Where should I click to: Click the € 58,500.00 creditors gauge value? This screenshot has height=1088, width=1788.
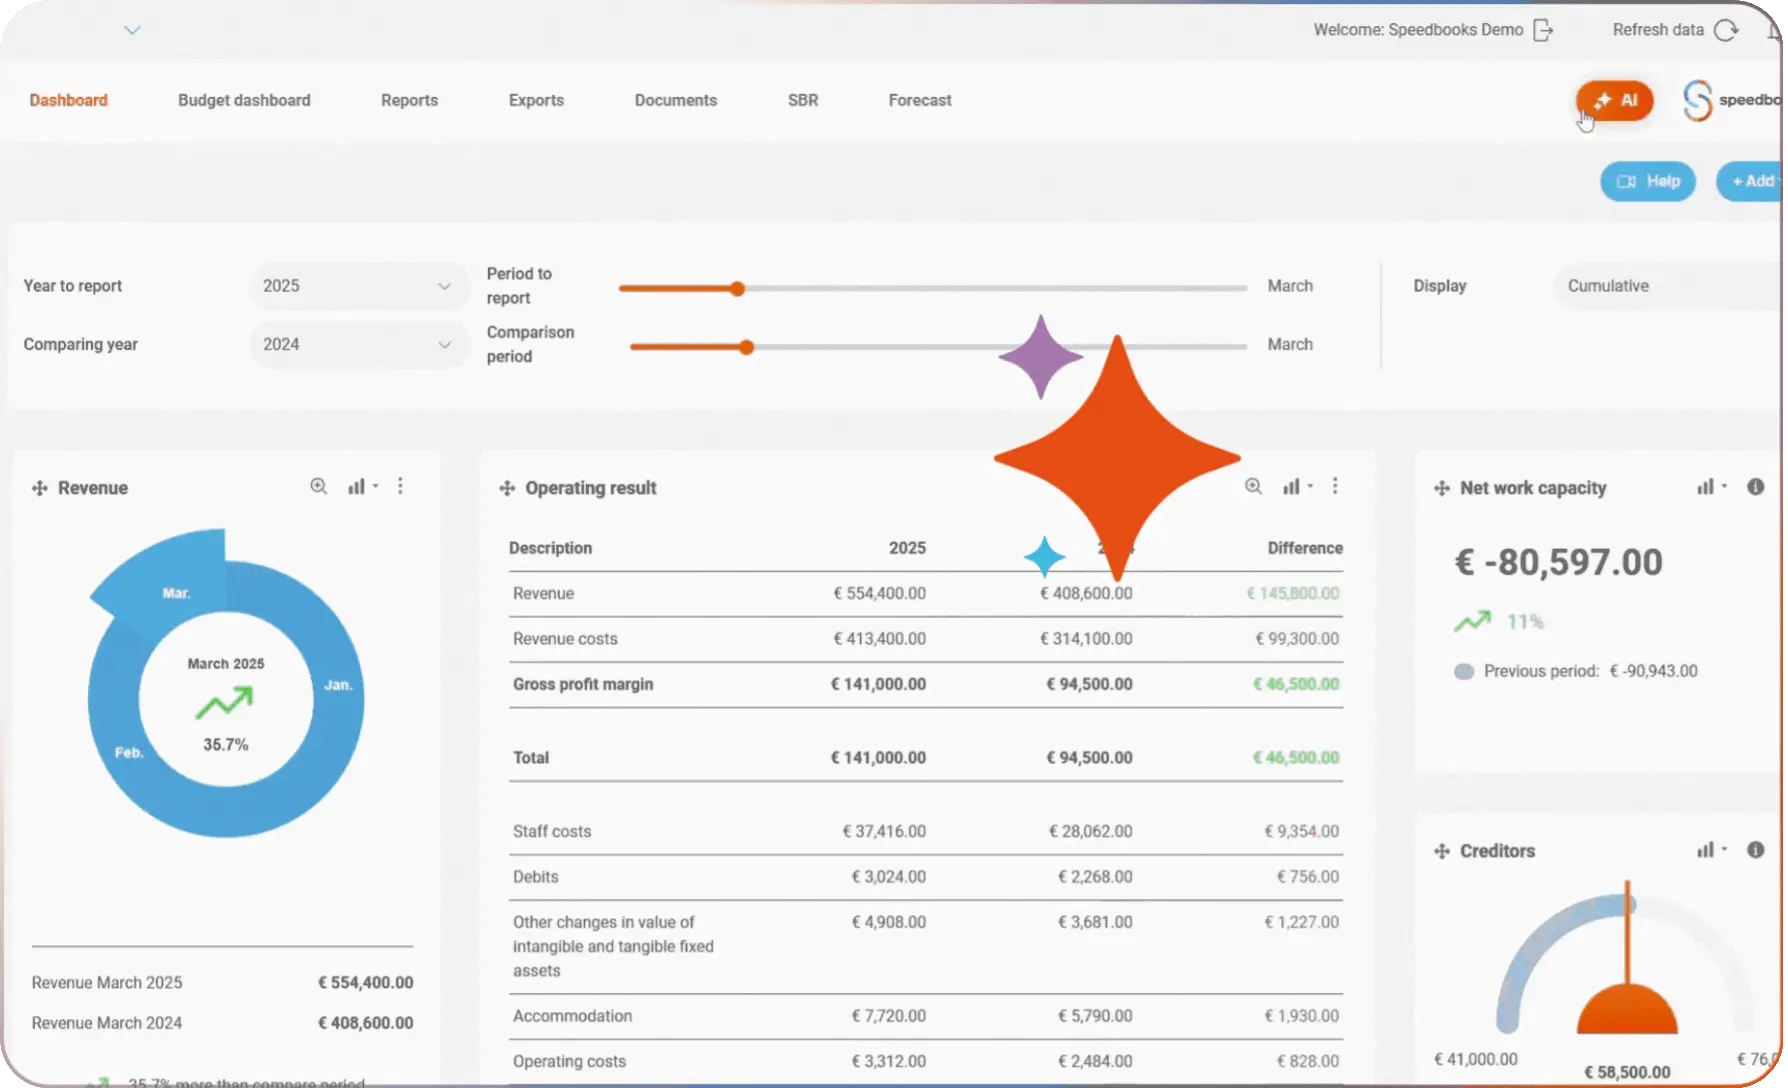[1627, 1072]
